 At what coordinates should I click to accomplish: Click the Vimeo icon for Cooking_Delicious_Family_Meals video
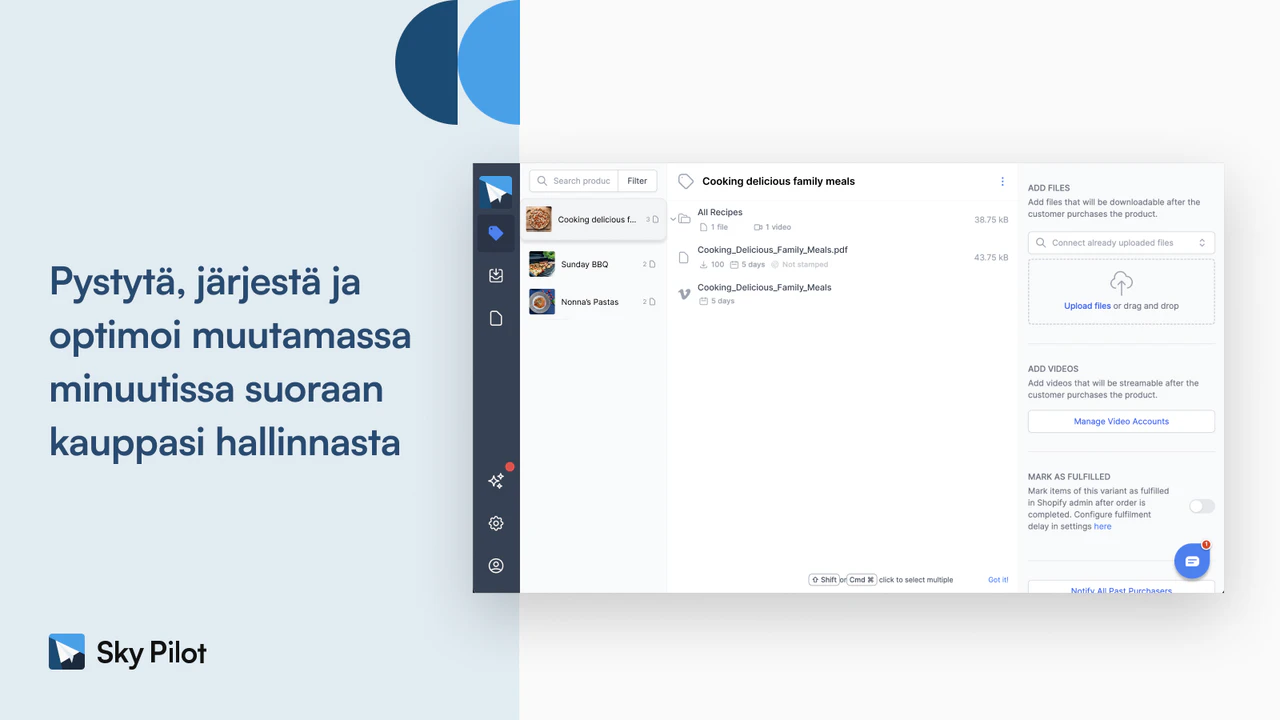click(x=684, y=294)
